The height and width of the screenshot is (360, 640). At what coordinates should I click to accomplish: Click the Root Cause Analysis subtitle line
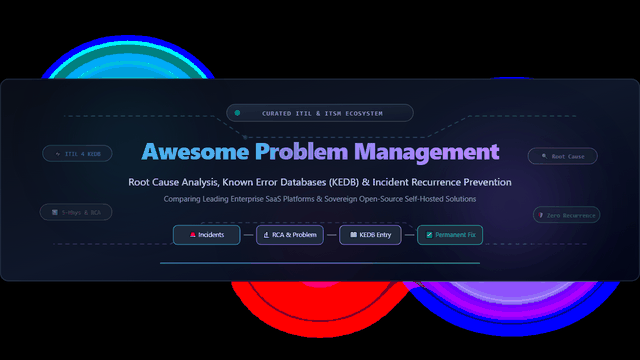click(x=320, y=182)
